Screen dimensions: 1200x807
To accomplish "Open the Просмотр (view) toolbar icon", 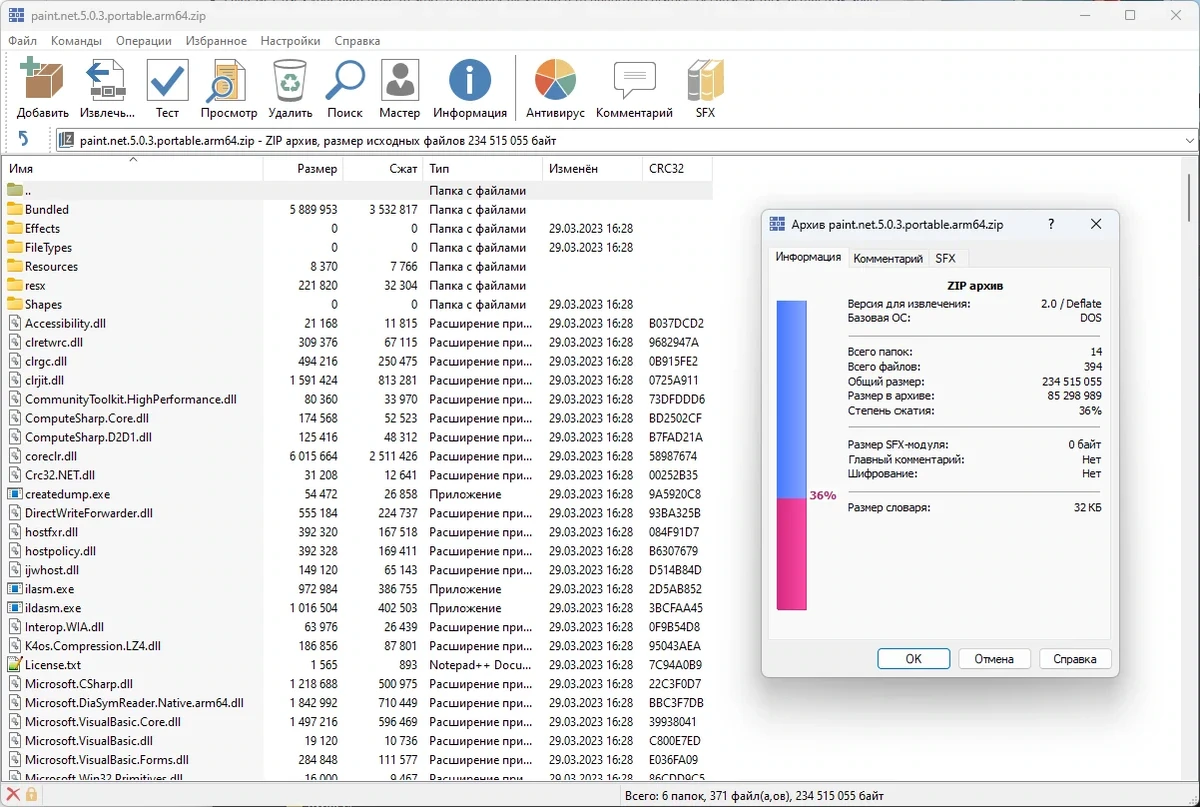I will coord(228,80).
